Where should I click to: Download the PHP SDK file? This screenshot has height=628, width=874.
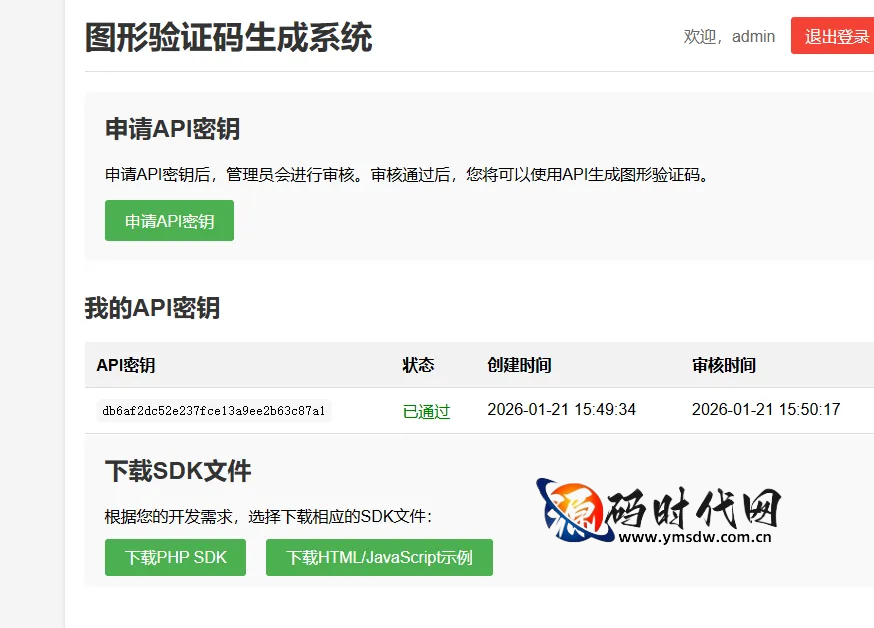175,557
